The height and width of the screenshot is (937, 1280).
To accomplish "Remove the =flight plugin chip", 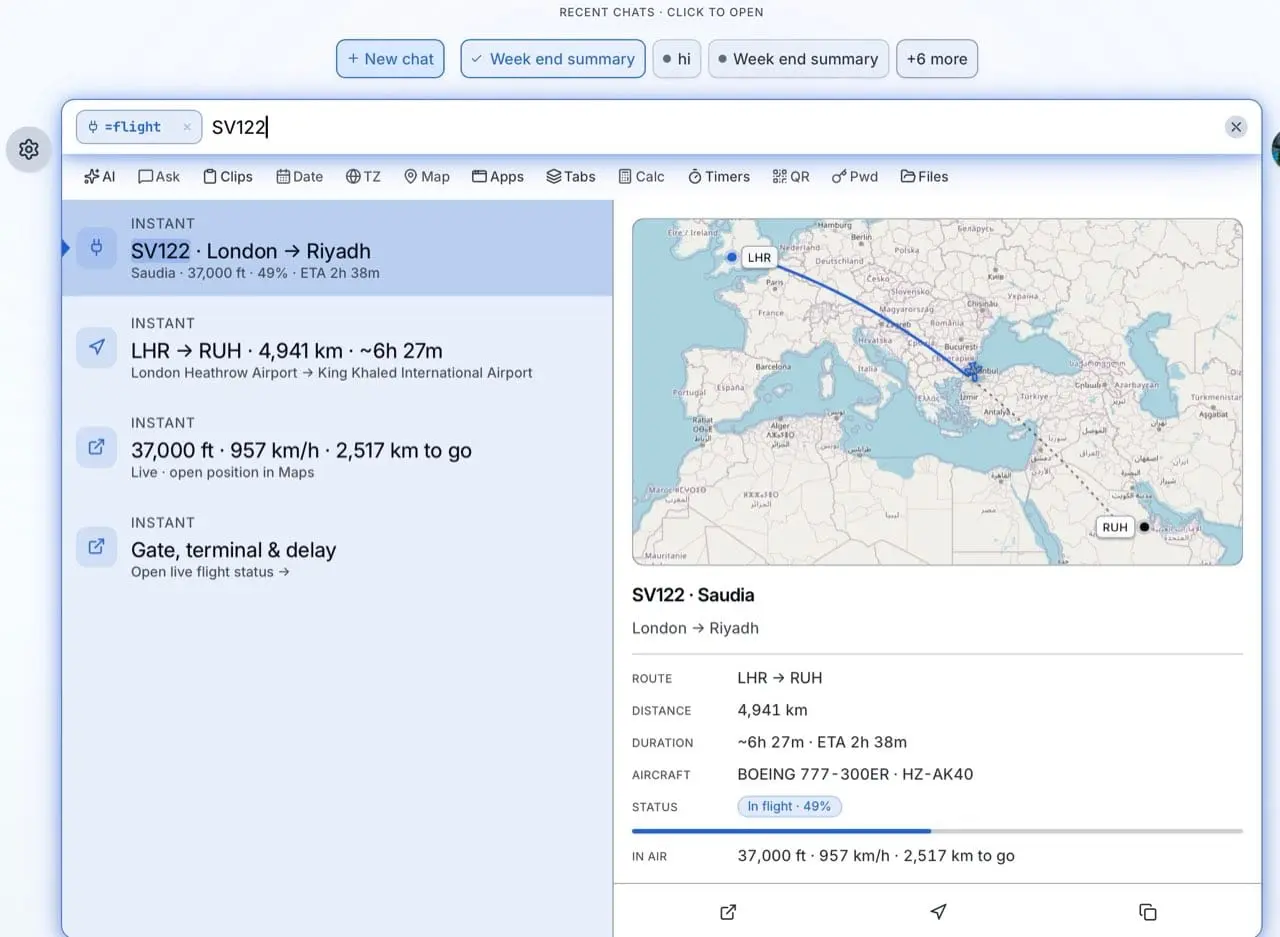I will [x=187, y=127].
